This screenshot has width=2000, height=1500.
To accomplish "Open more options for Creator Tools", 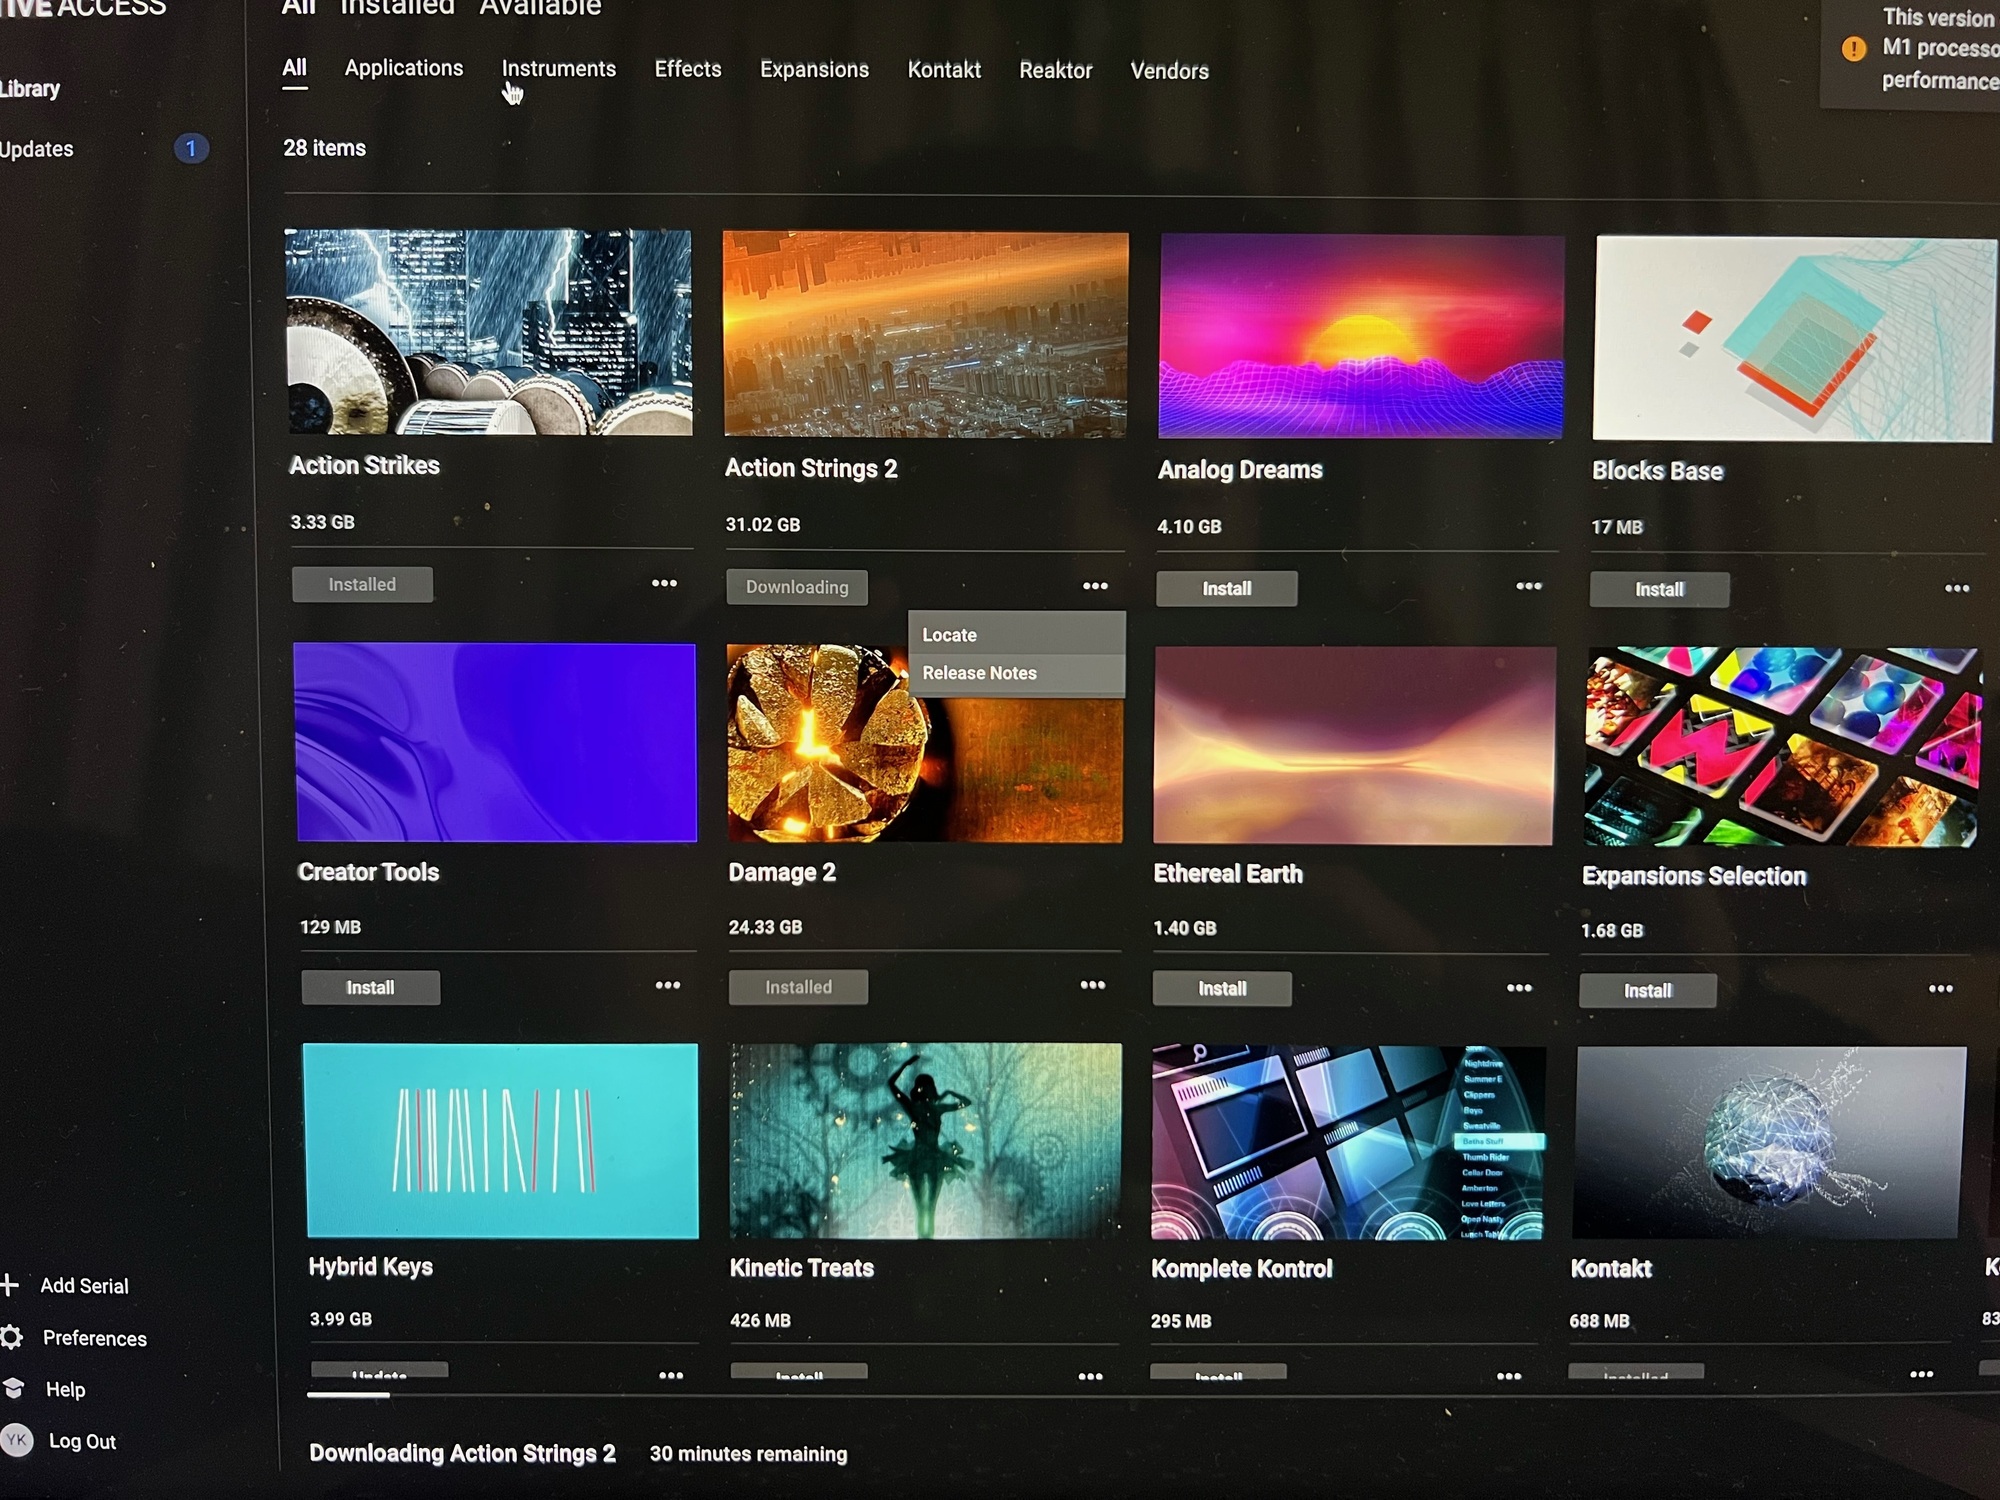I will 667,985.
